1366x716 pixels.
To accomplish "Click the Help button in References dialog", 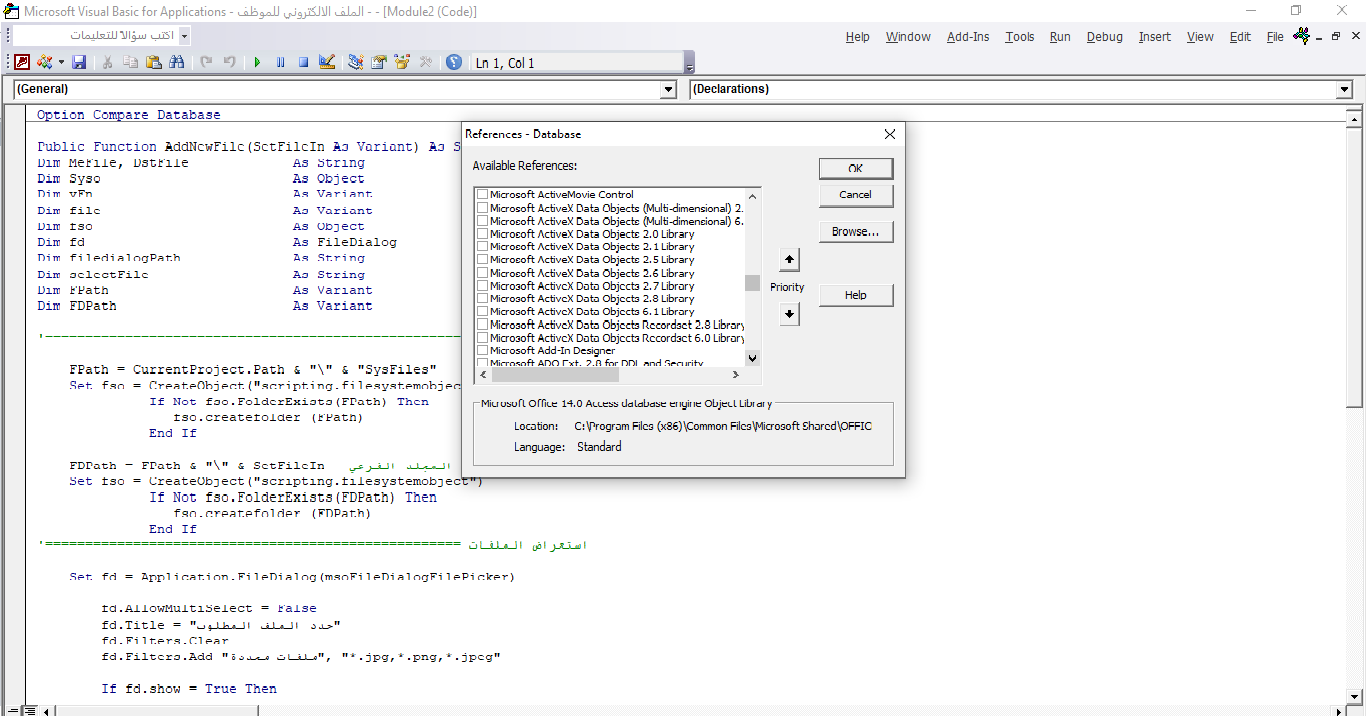I will 856,295.
